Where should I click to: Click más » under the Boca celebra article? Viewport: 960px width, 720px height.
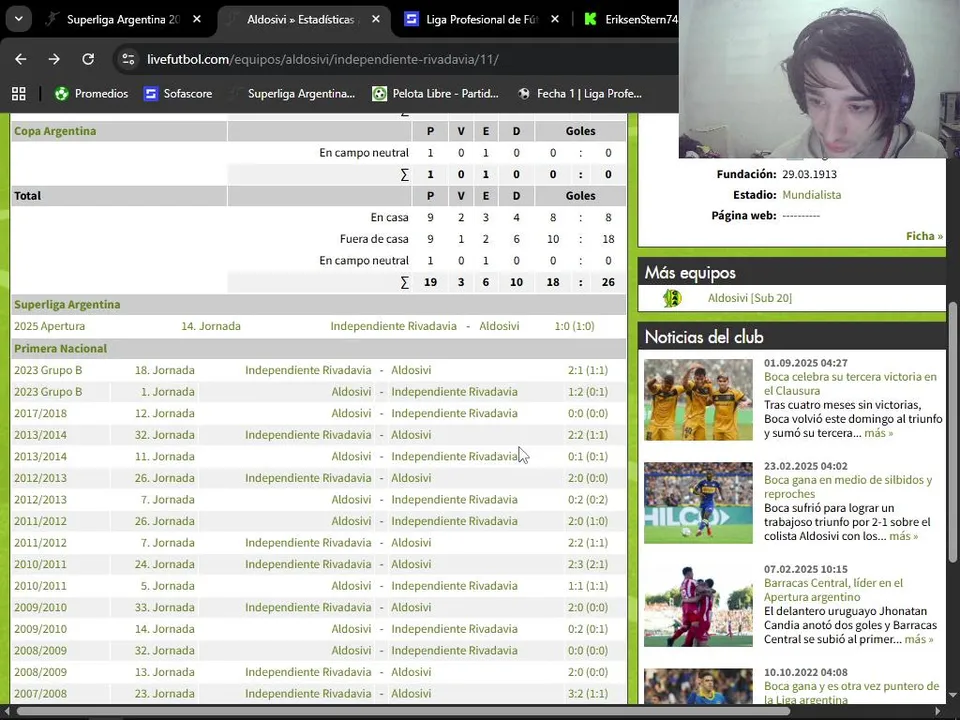click(879, 433)
